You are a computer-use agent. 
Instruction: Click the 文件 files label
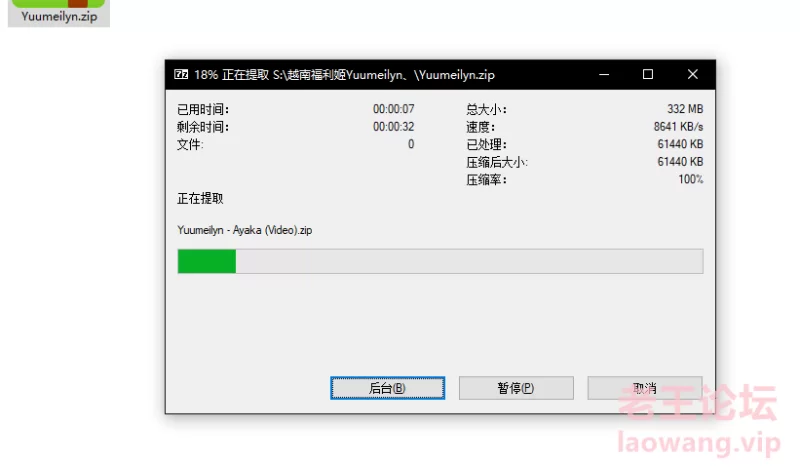click(x=190, y=144)
